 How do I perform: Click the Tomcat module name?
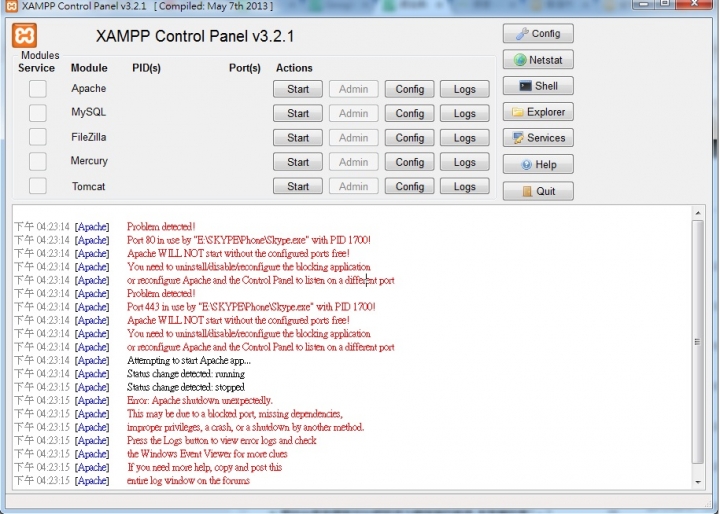click(x=89, y=186)
